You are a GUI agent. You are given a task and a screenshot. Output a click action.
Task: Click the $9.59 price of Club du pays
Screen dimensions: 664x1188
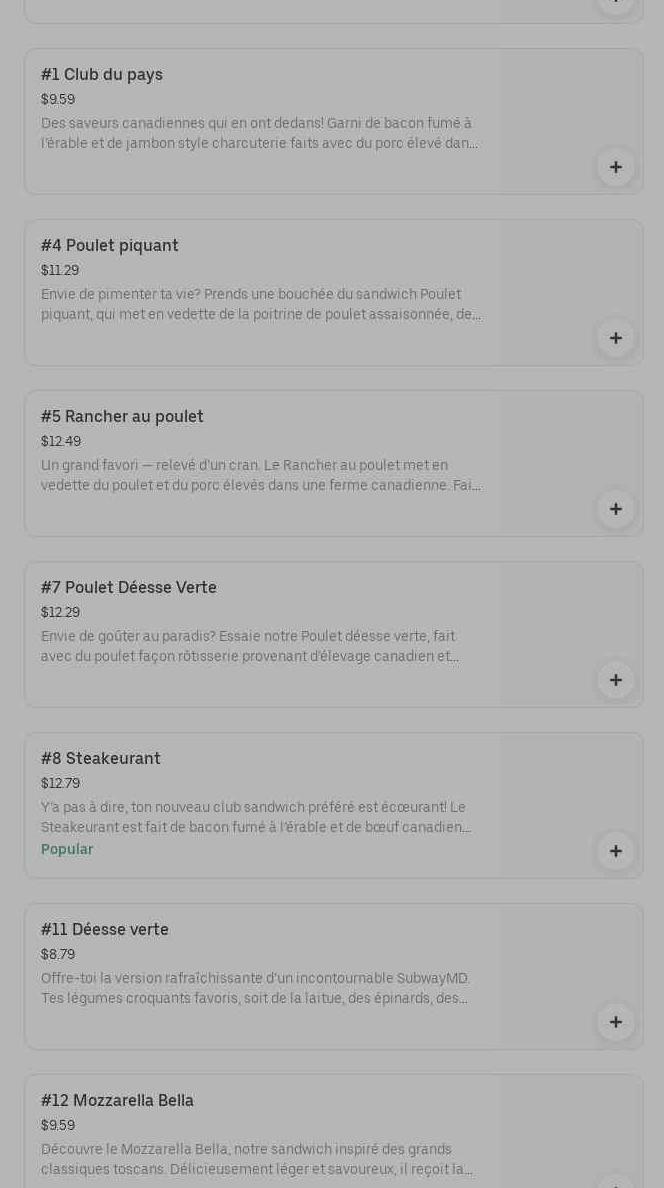[x=58, y=100]
